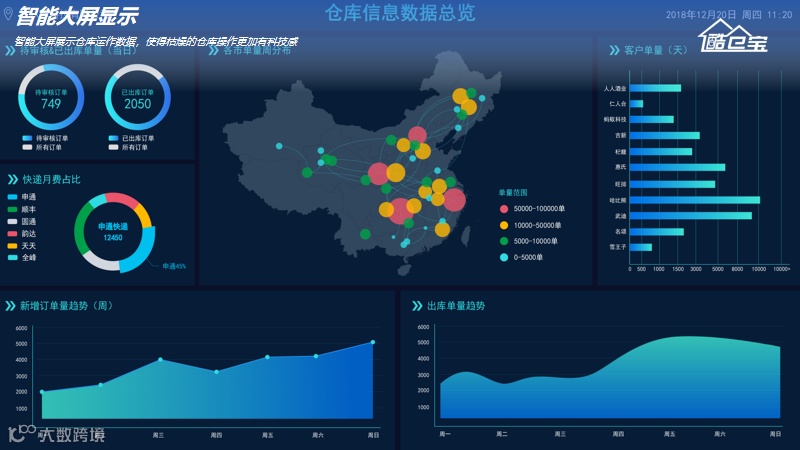Click the double-chevron icon beside 新增订单量趋势(周)
The width and height of the screenshot is (800, 450).
(x=10, y=306)
